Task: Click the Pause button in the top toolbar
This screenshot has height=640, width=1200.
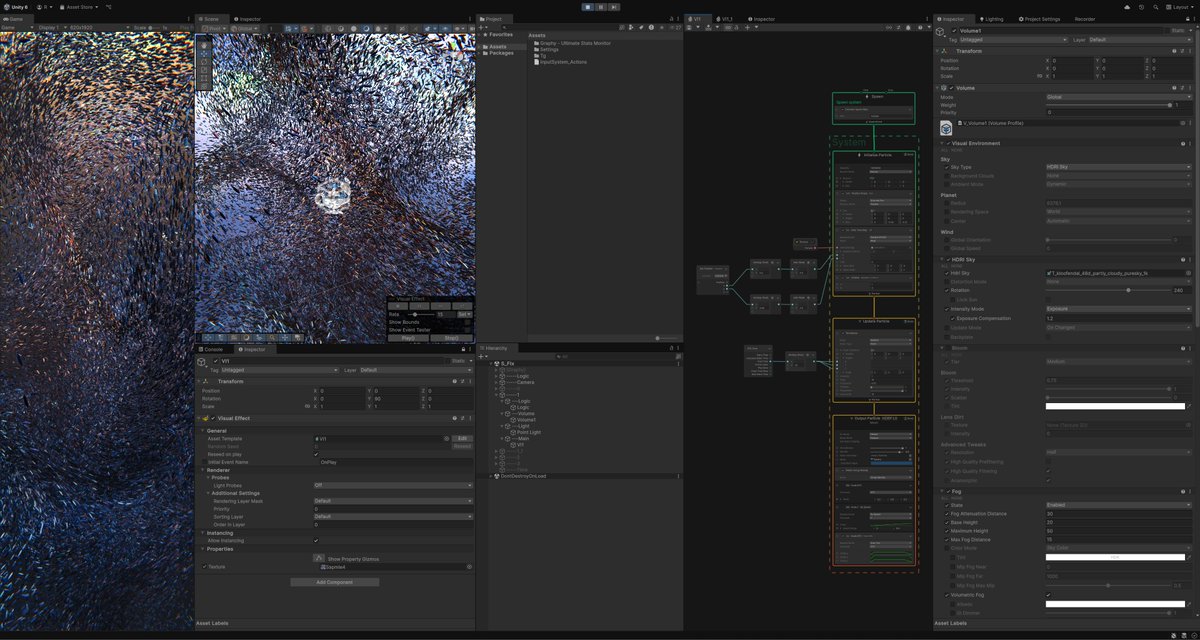Action: 600,7
